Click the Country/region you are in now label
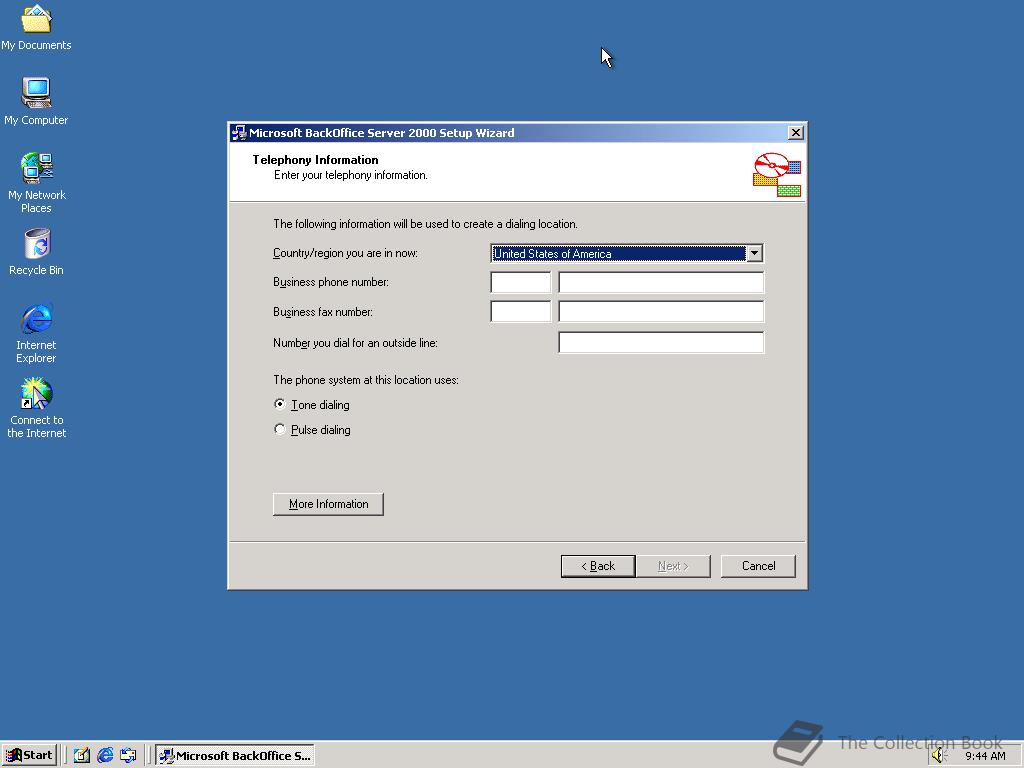 pos(345,253)
